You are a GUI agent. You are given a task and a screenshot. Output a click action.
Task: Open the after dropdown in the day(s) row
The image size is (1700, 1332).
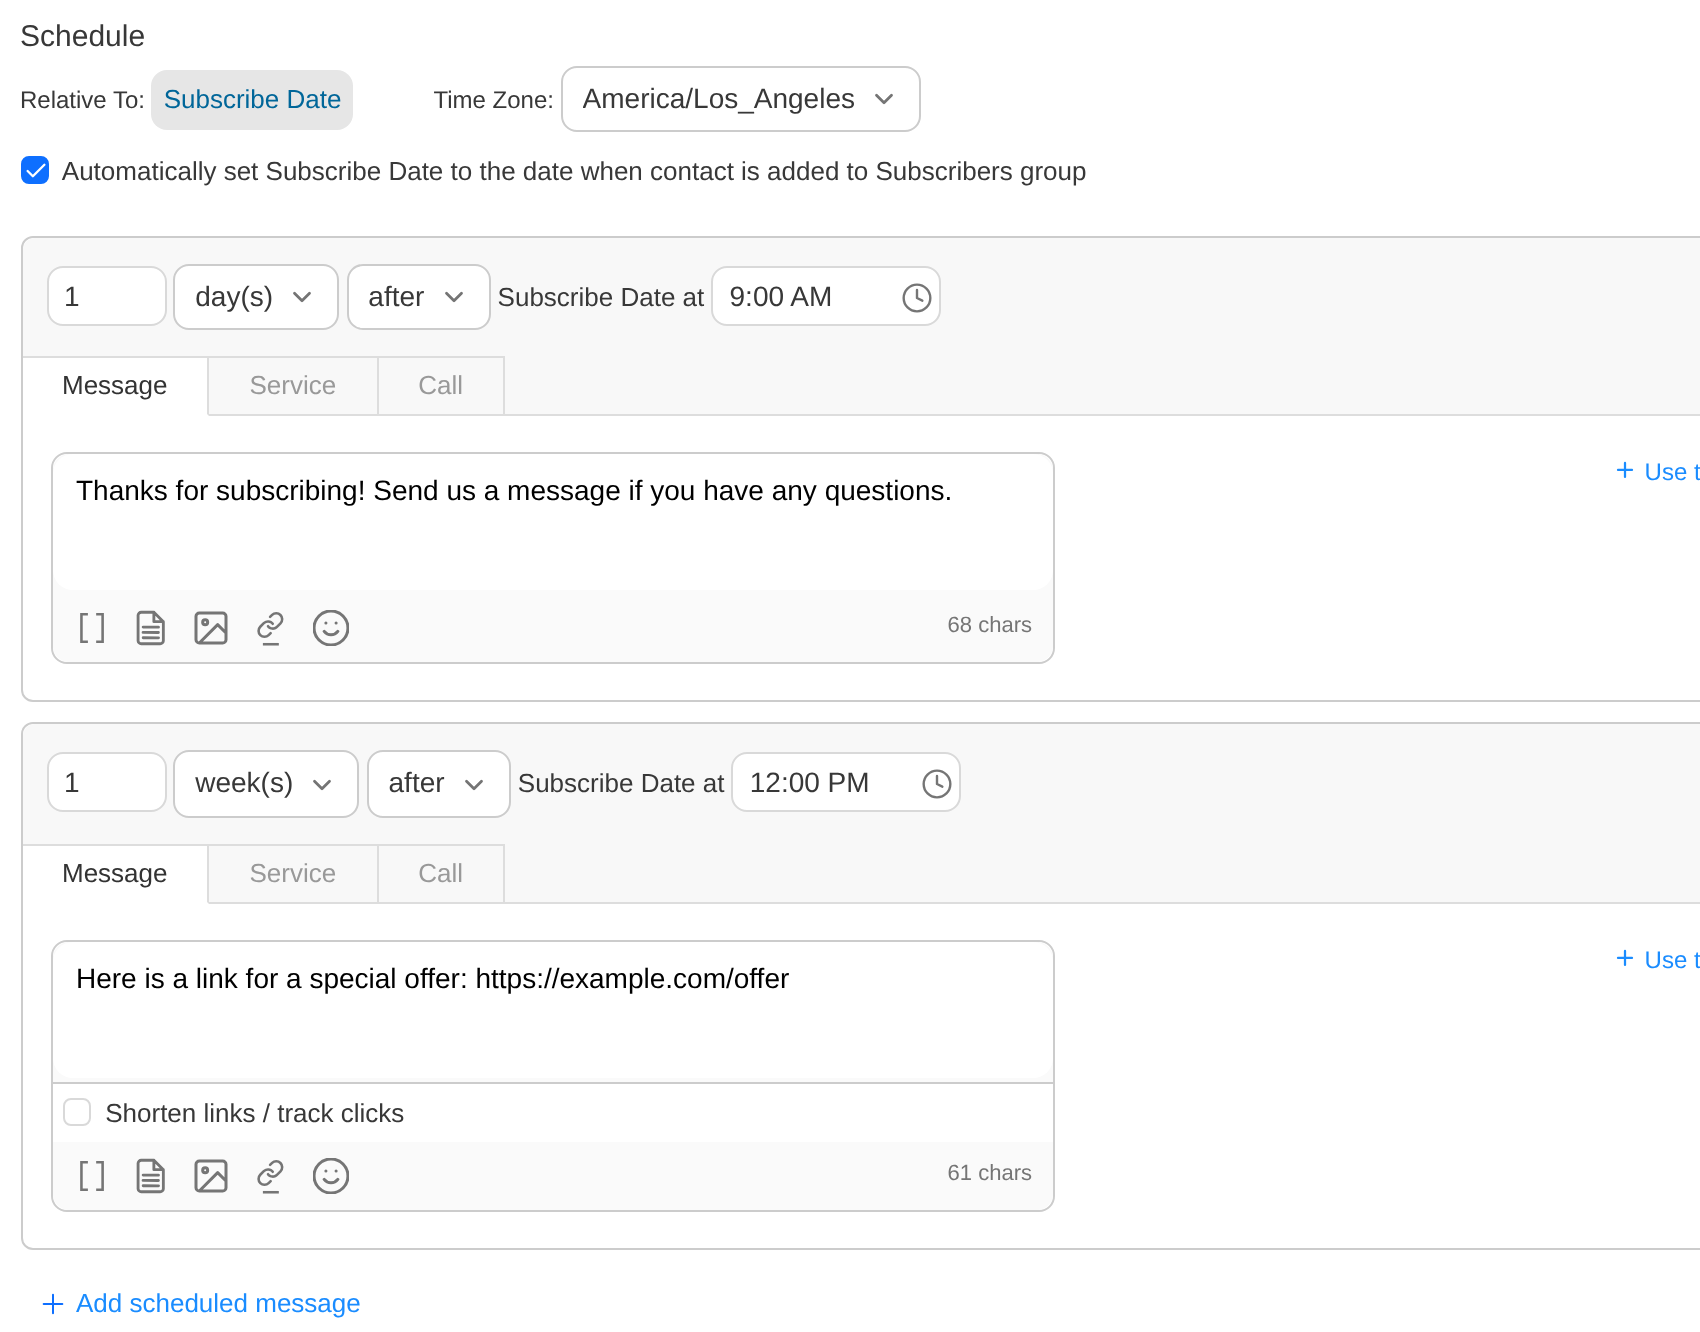(419, 297)
